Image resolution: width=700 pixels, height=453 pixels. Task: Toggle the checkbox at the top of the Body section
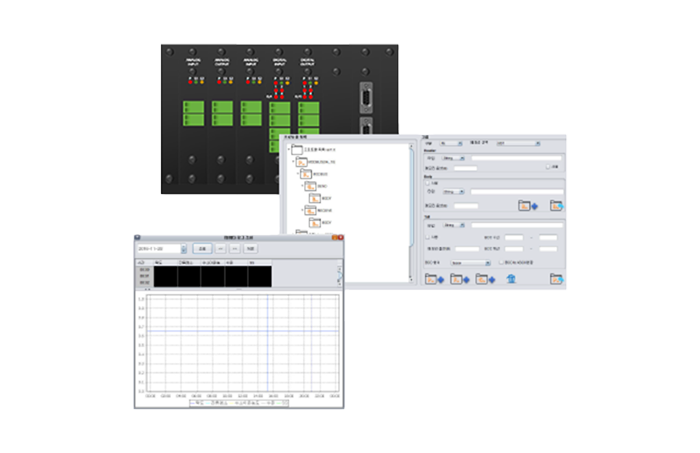(x=428, y=183)
